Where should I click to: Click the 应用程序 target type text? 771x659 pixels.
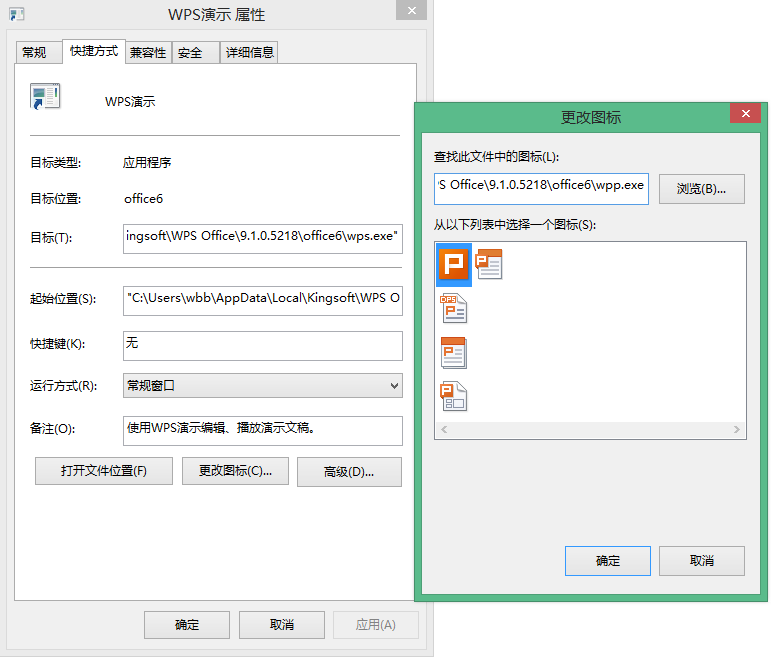[x=147, y=163]
